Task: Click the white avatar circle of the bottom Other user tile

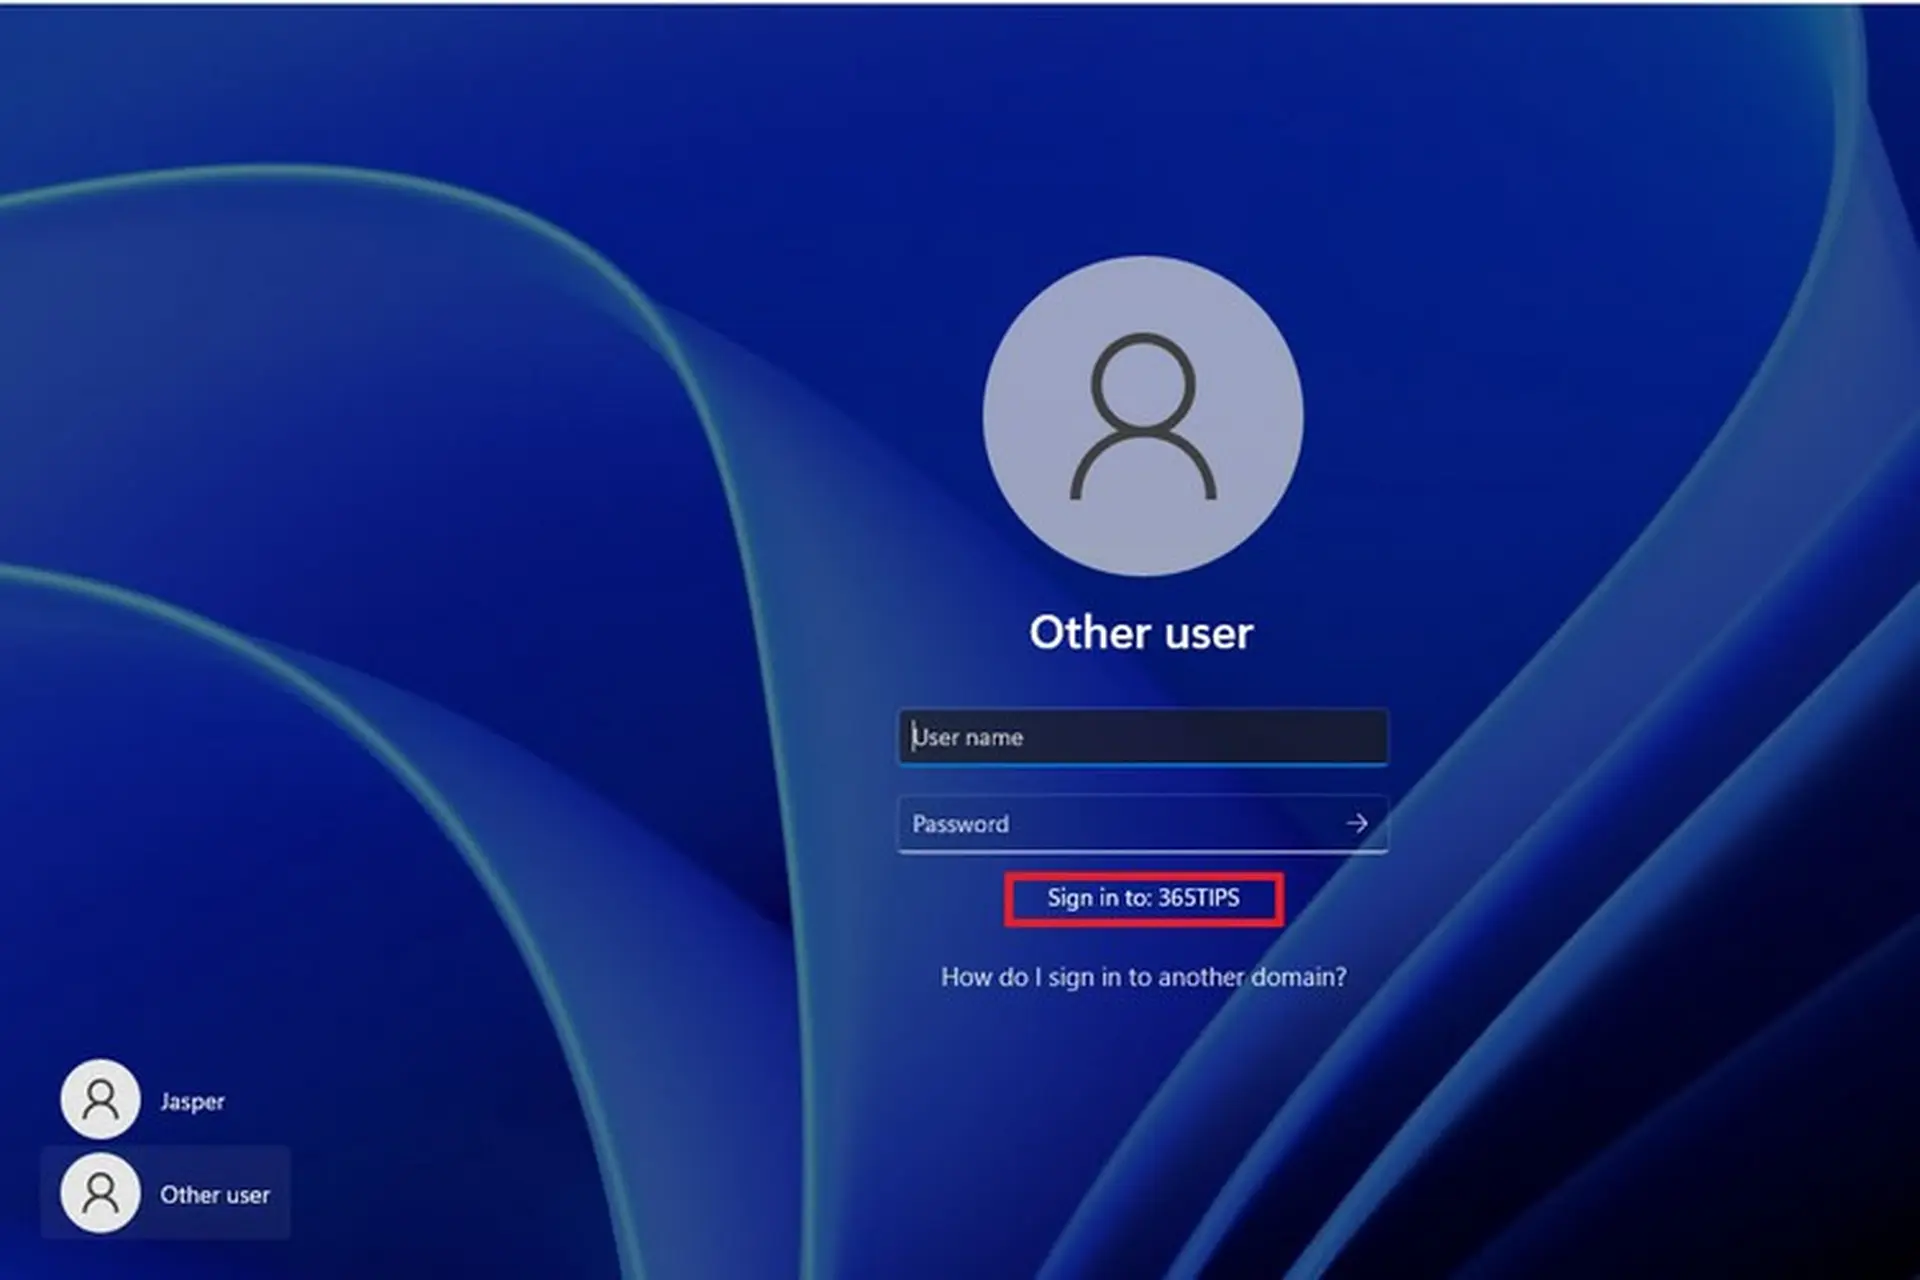Action: click(x=99, y=1194)
